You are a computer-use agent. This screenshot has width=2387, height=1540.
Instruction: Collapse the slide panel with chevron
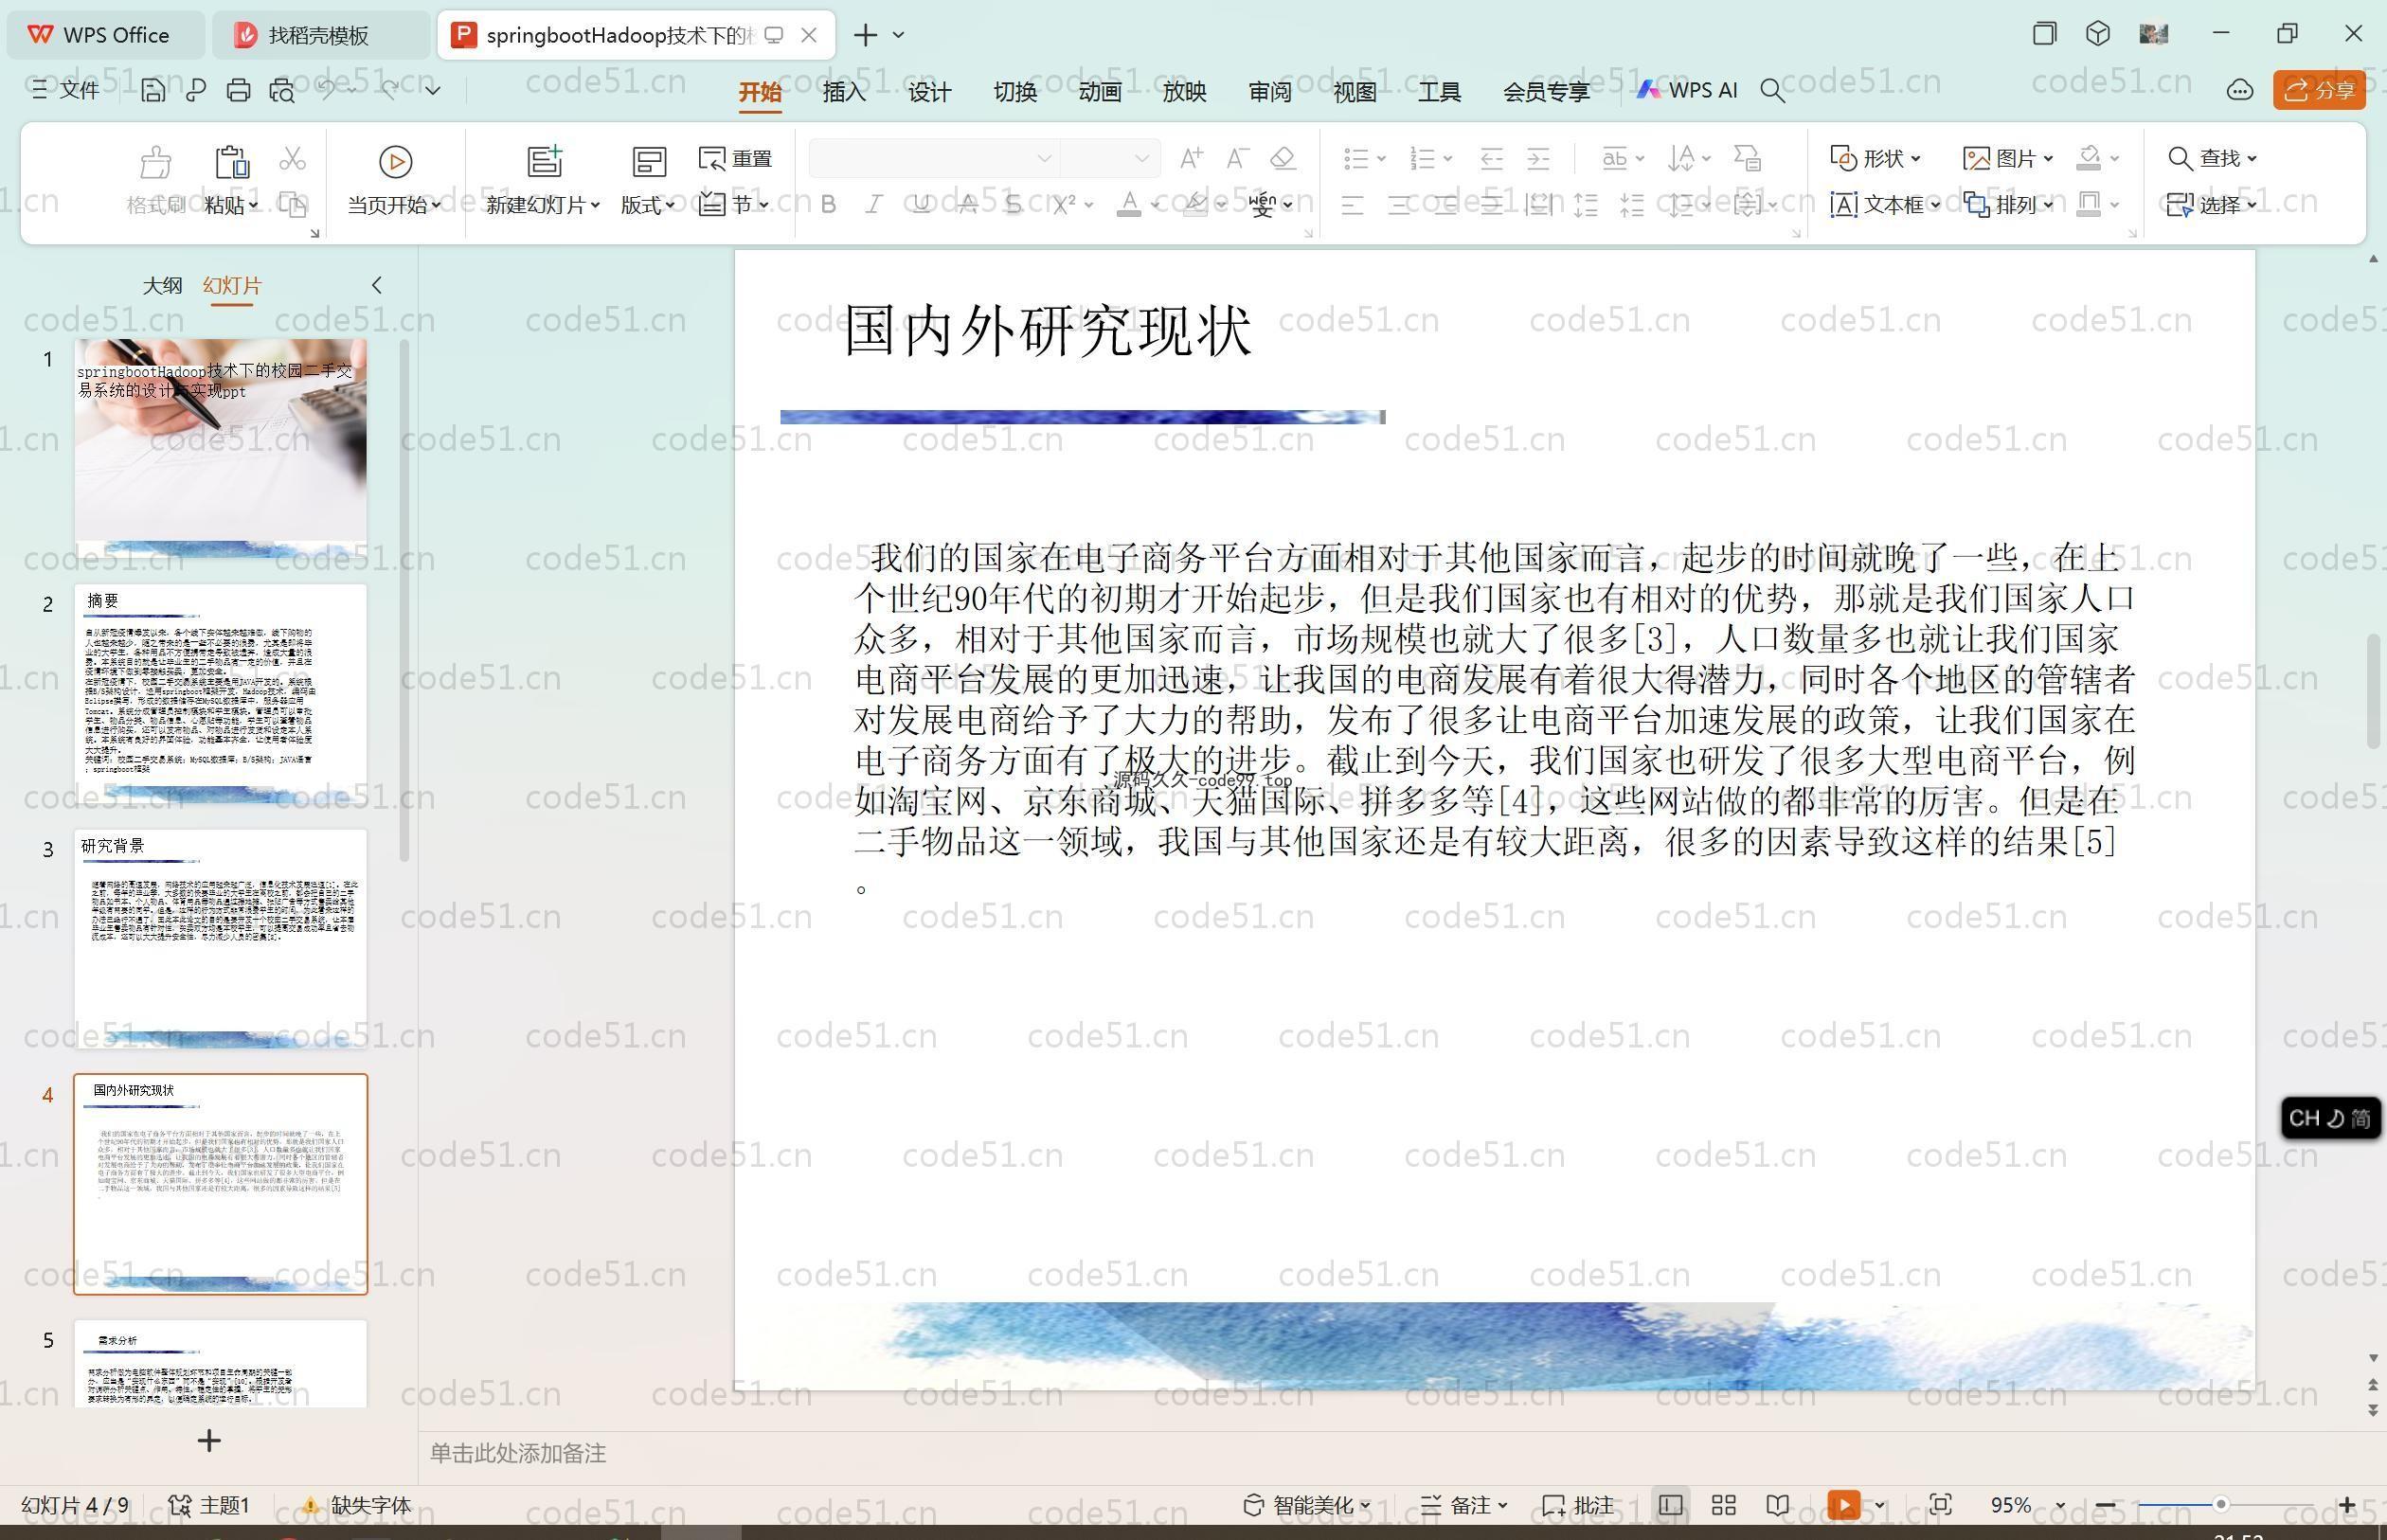(376, 285)
